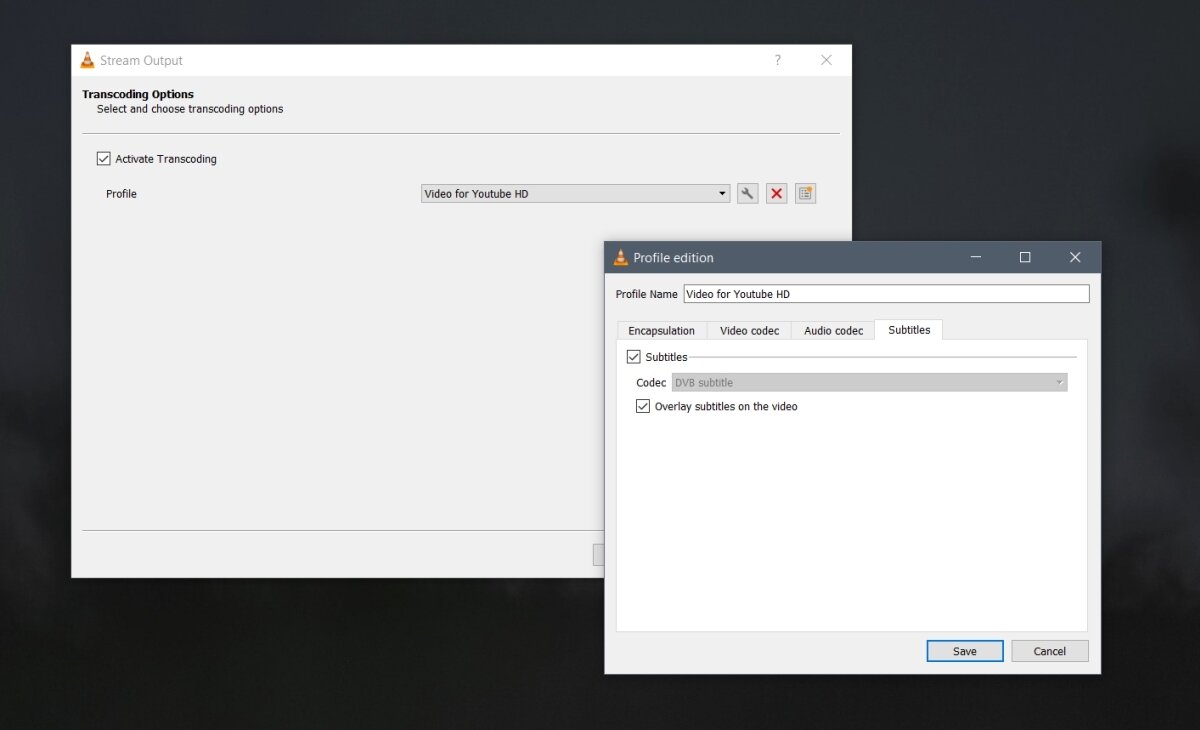Click 'Select and choose transcoding options' text
This screenshot has height=730, width=1200.
190,109
